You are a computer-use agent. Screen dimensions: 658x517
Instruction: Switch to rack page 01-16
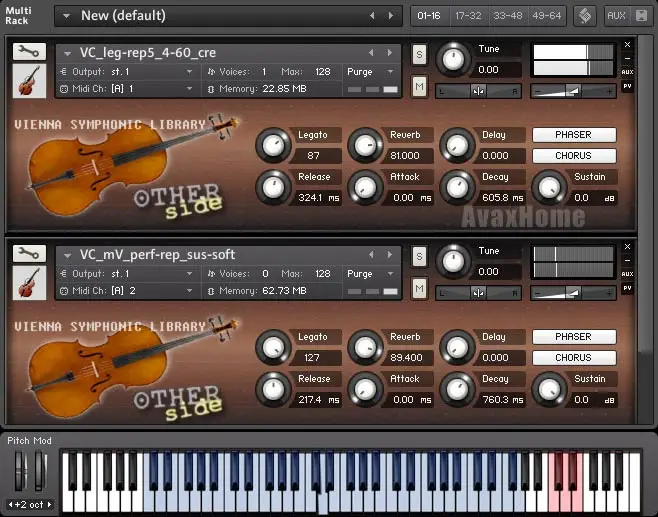429,16
